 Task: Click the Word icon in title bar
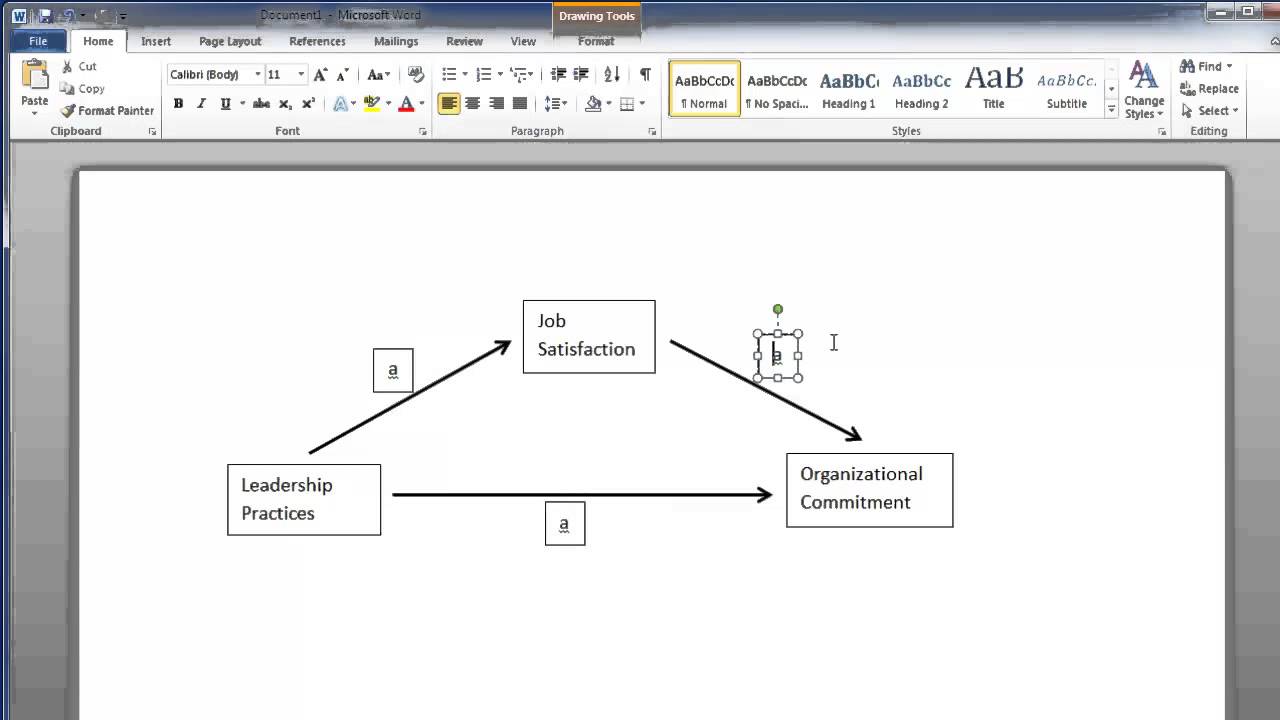[19, 15]
